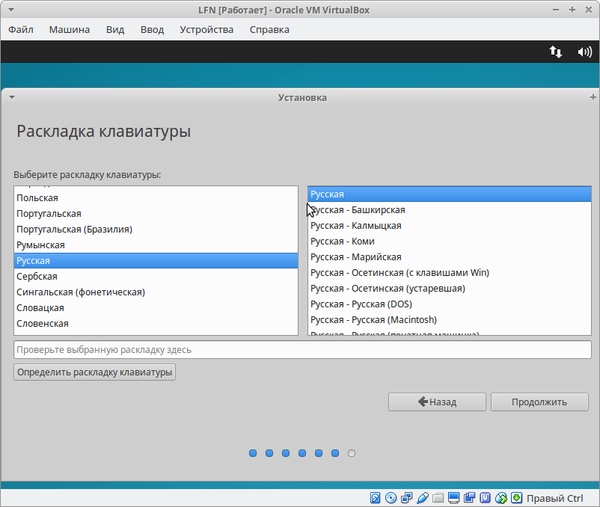Select Польская in the language list
Image resolution: width=600 pixels, height=507 pixels.
pyautogui.click(x=37, y=198)
